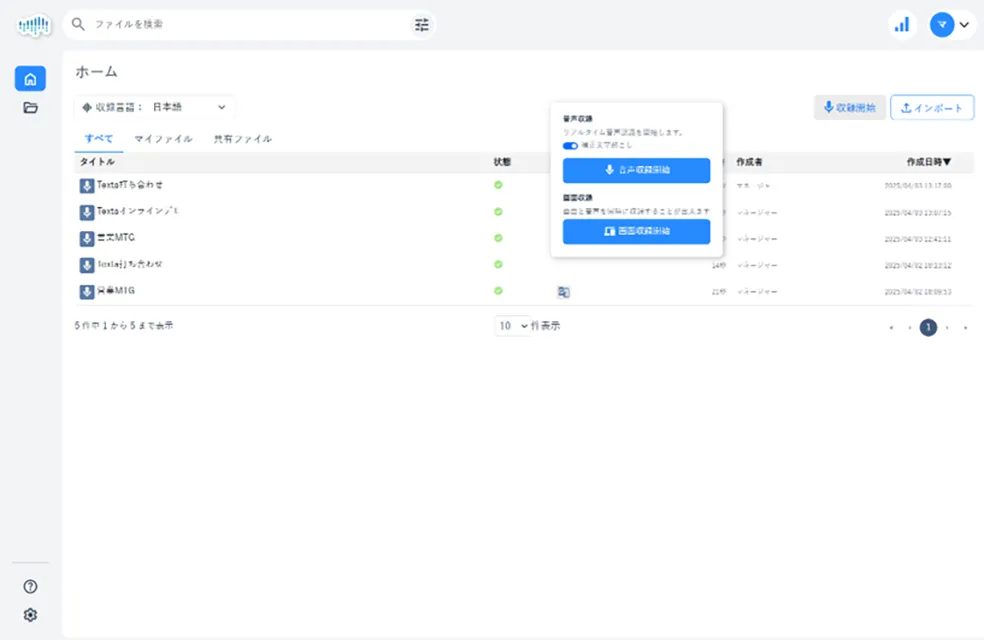Focus the ファイルを検索 search field
984x640 pixels.
[248, 24]
